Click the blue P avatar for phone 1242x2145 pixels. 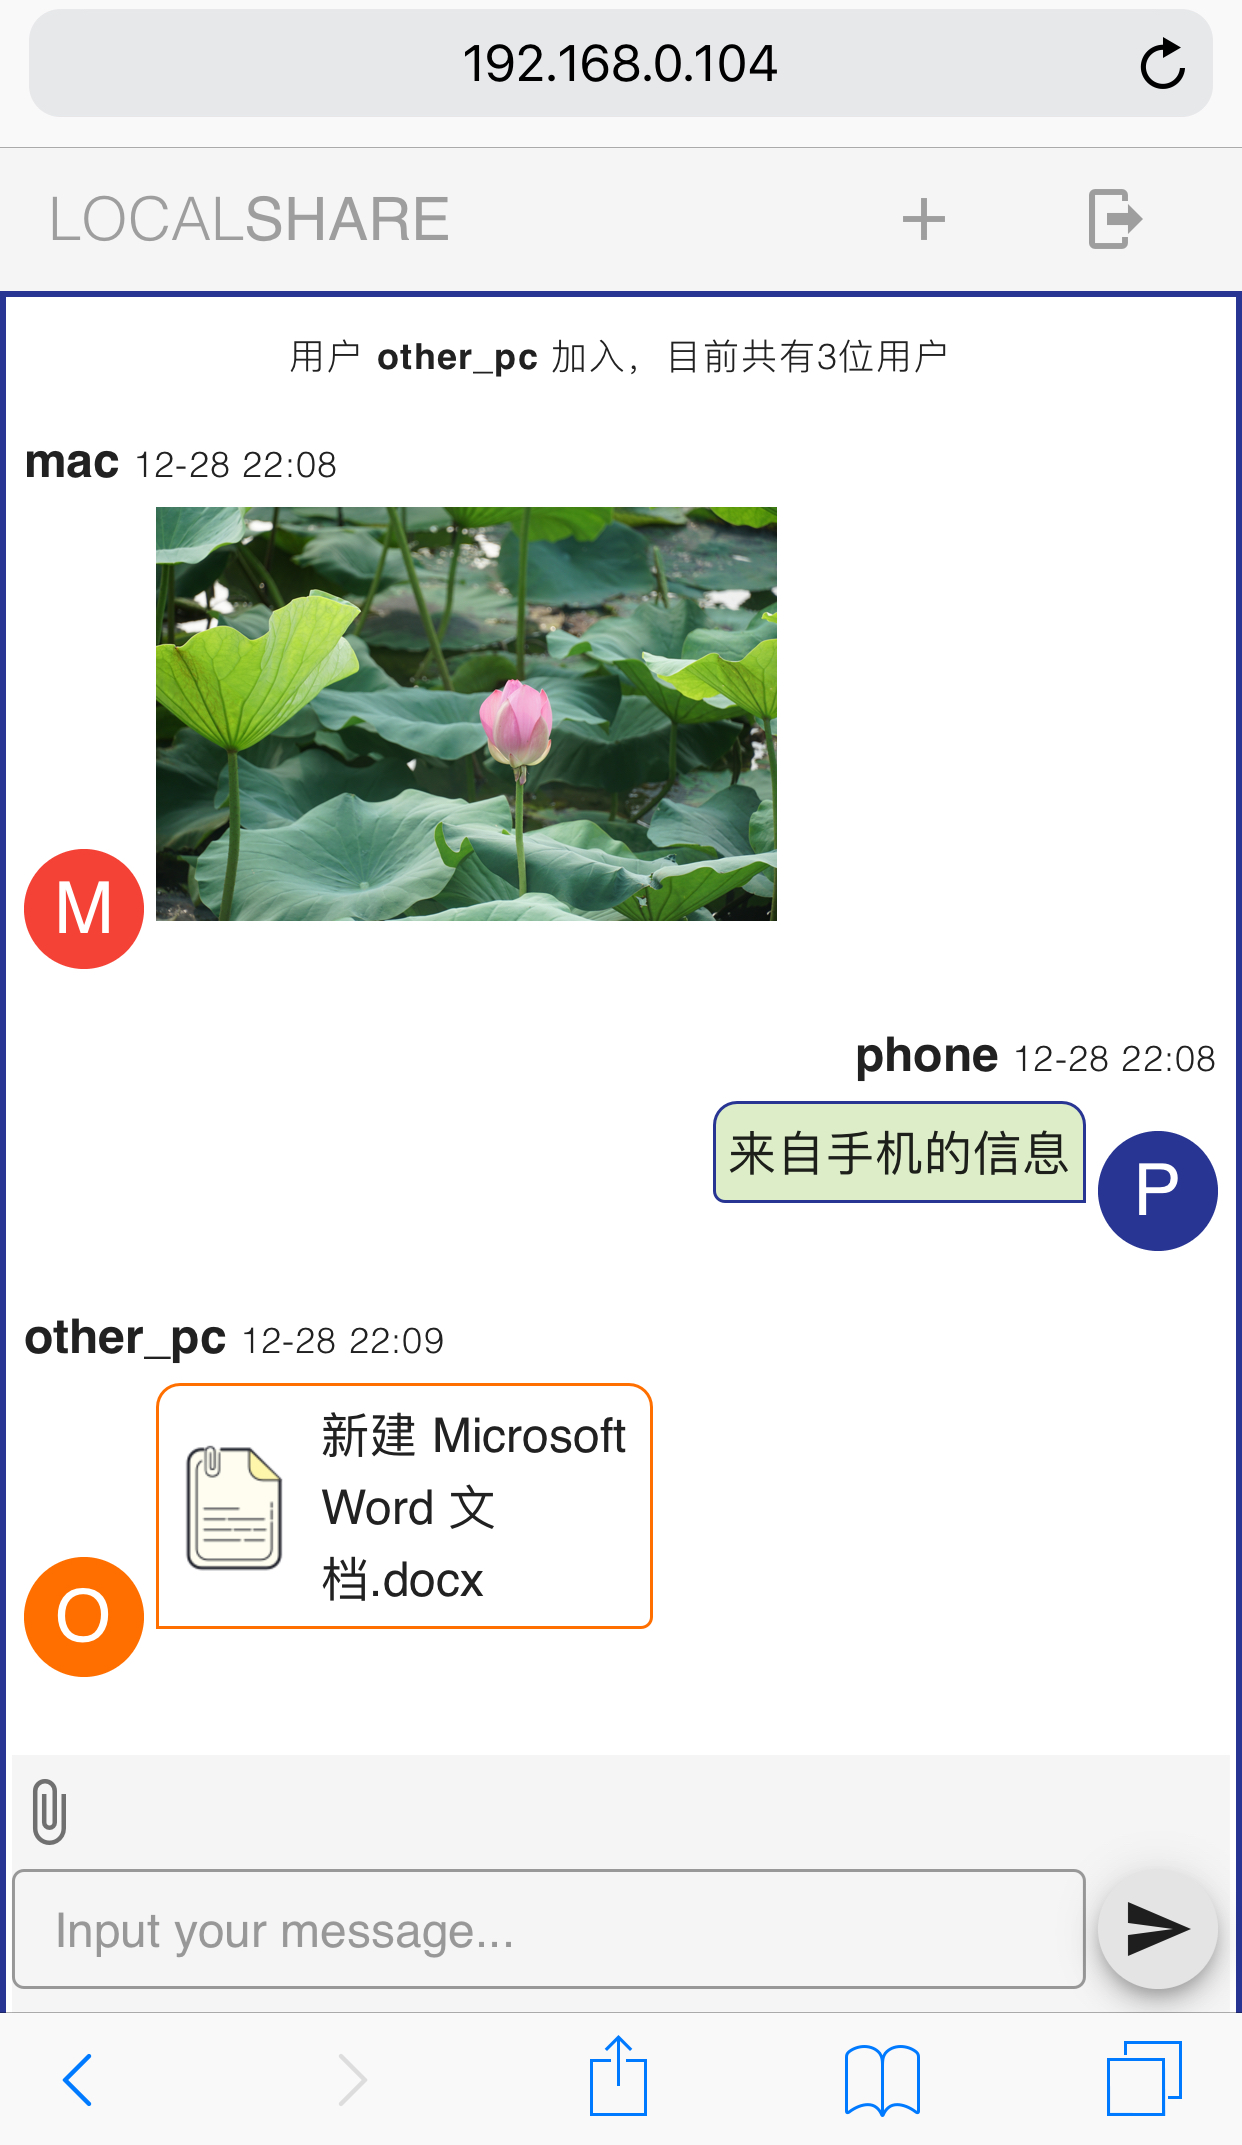tap(1157, 1191)
